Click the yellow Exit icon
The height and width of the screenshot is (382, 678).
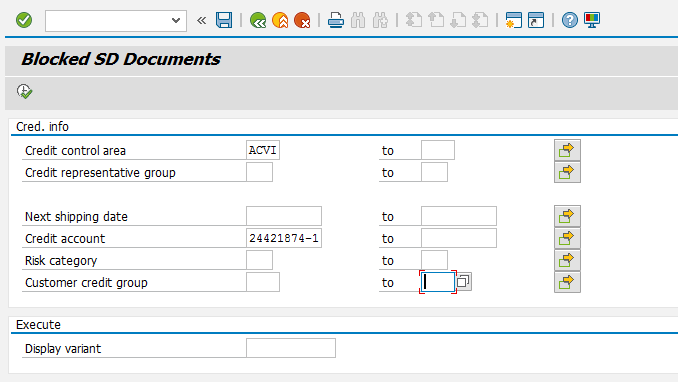click(x=280, y=20)
